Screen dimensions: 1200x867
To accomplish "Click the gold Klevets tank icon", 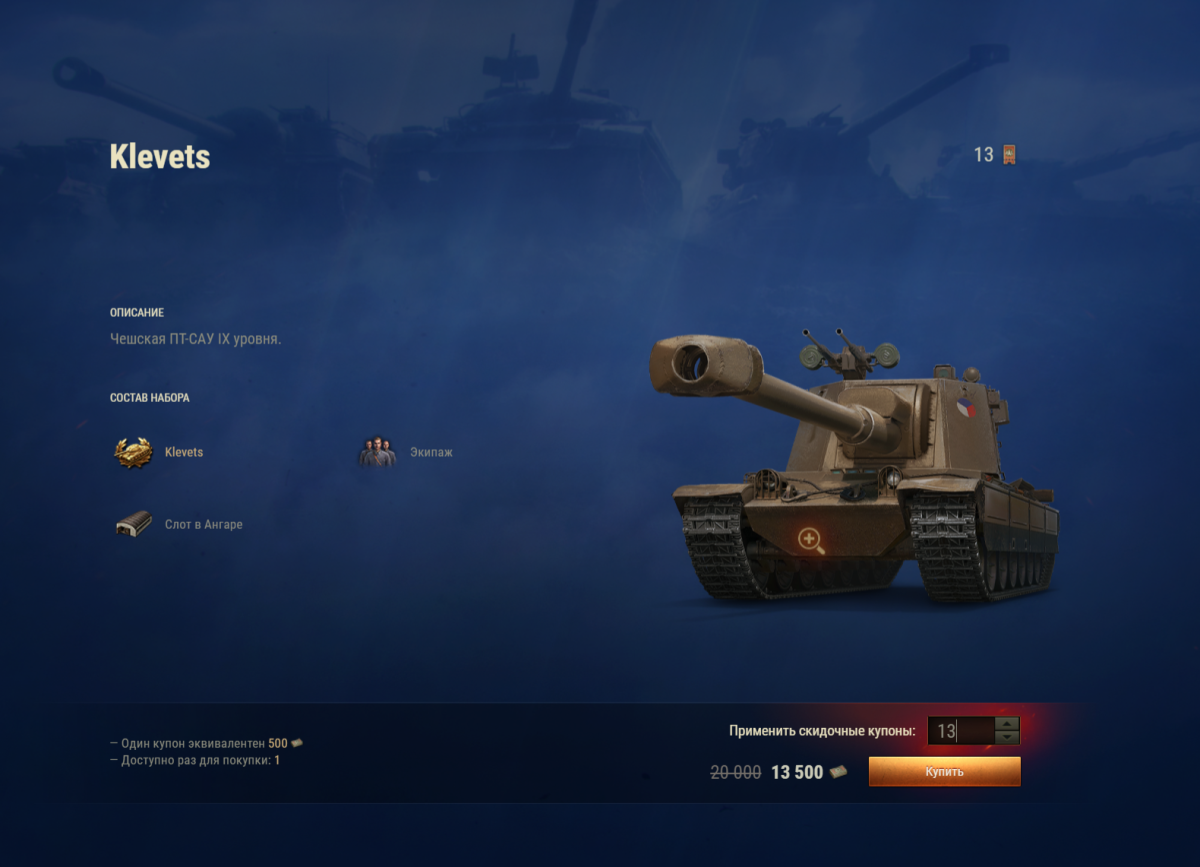I will [133, 452].
